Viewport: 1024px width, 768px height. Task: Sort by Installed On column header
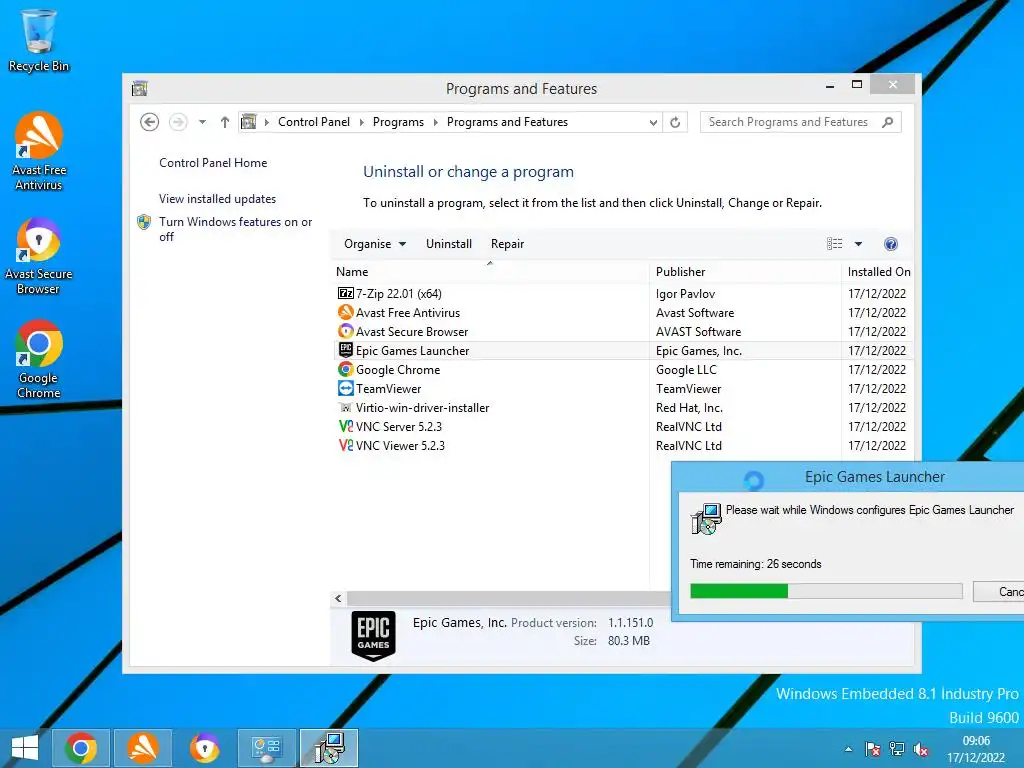click(x=878, y=272)
